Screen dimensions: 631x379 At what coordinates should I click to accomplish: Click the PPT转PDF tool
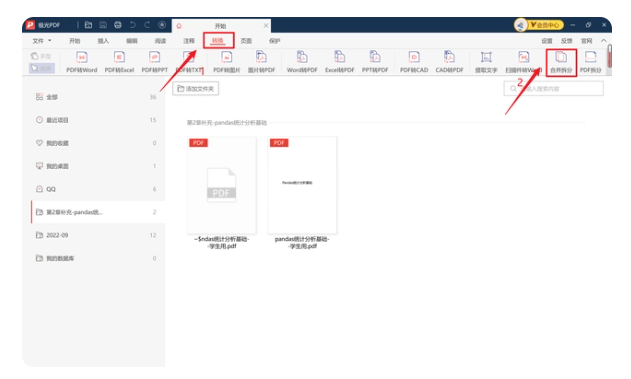point(375,62)
